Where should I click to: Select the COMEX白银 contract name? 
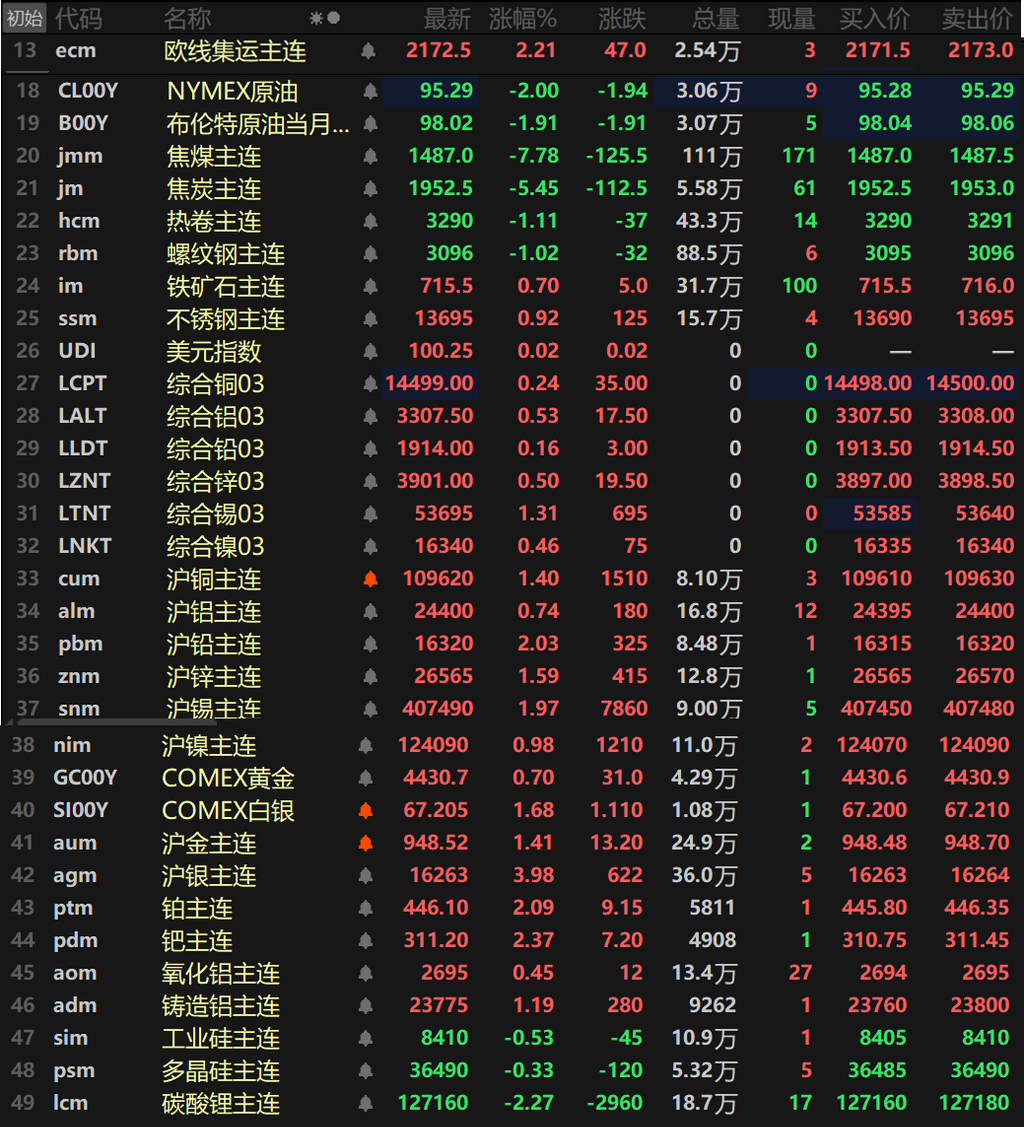click(229, 811)
